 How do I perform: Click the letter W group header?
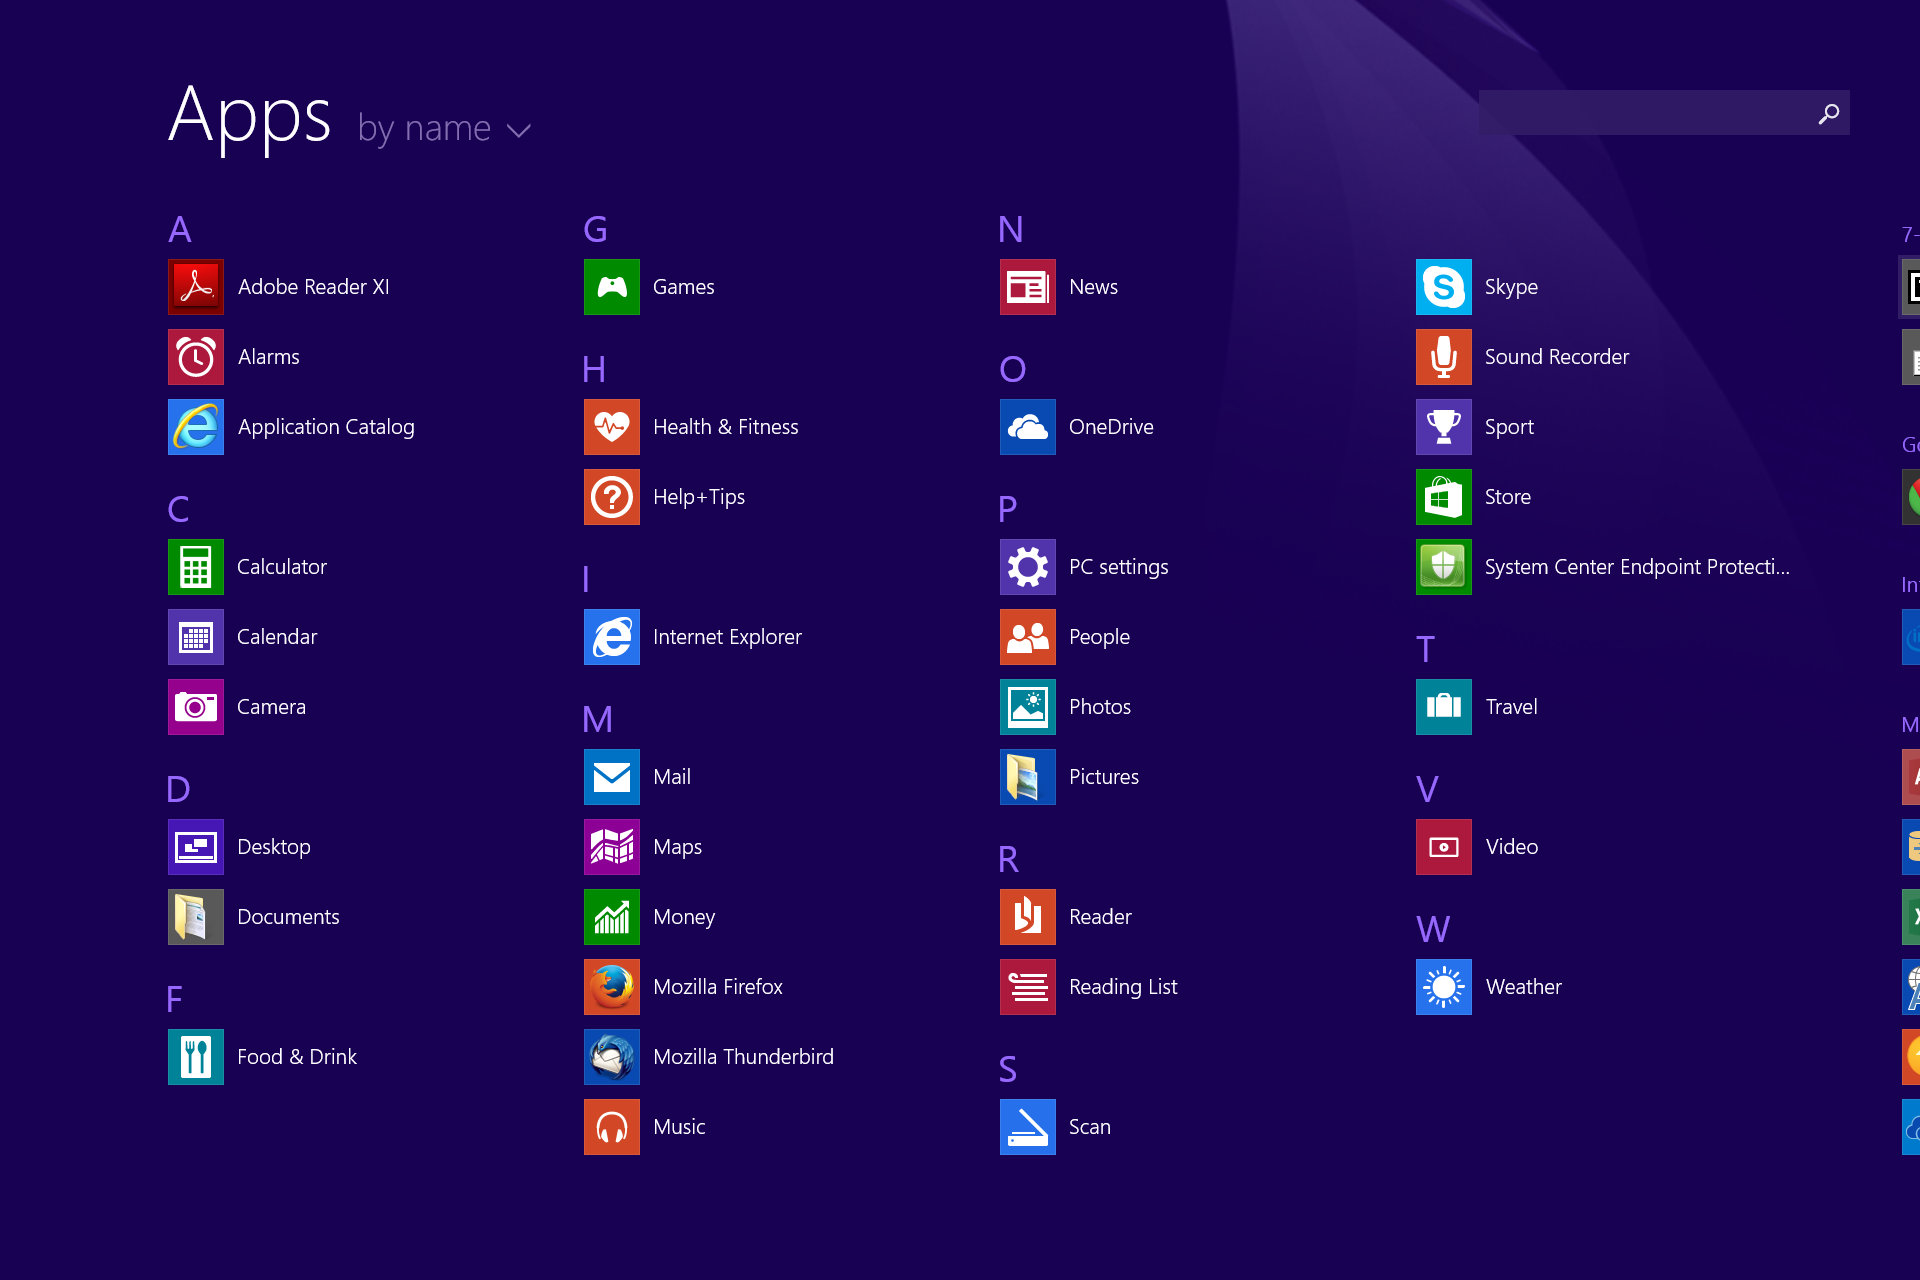1433,930
